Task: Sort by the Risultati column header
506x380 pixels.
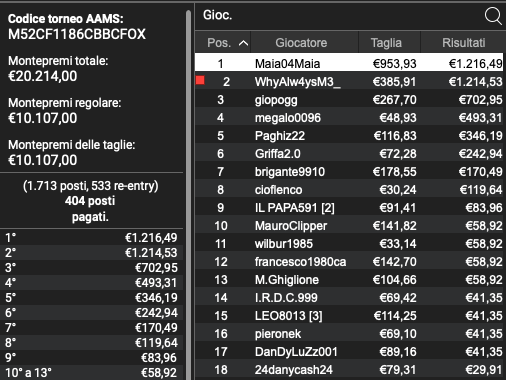Action: (463, 43)
